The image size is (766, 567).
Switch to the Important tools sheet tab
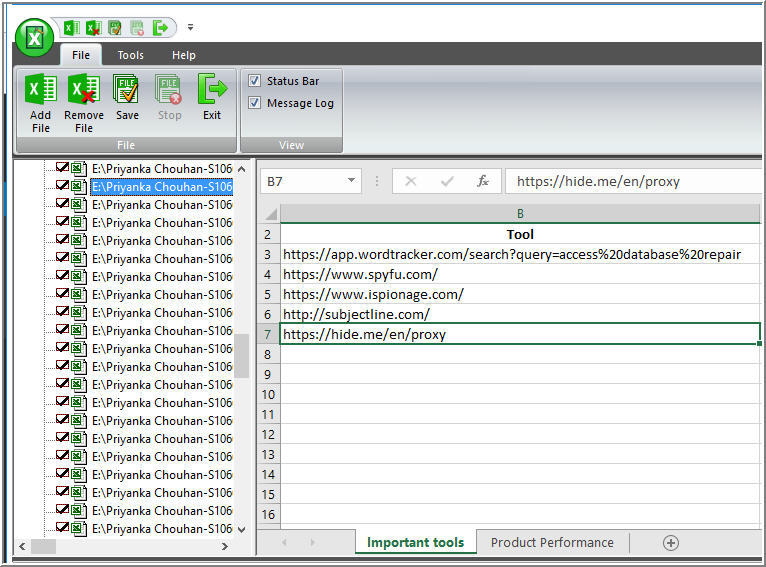(x=415, y=542)
